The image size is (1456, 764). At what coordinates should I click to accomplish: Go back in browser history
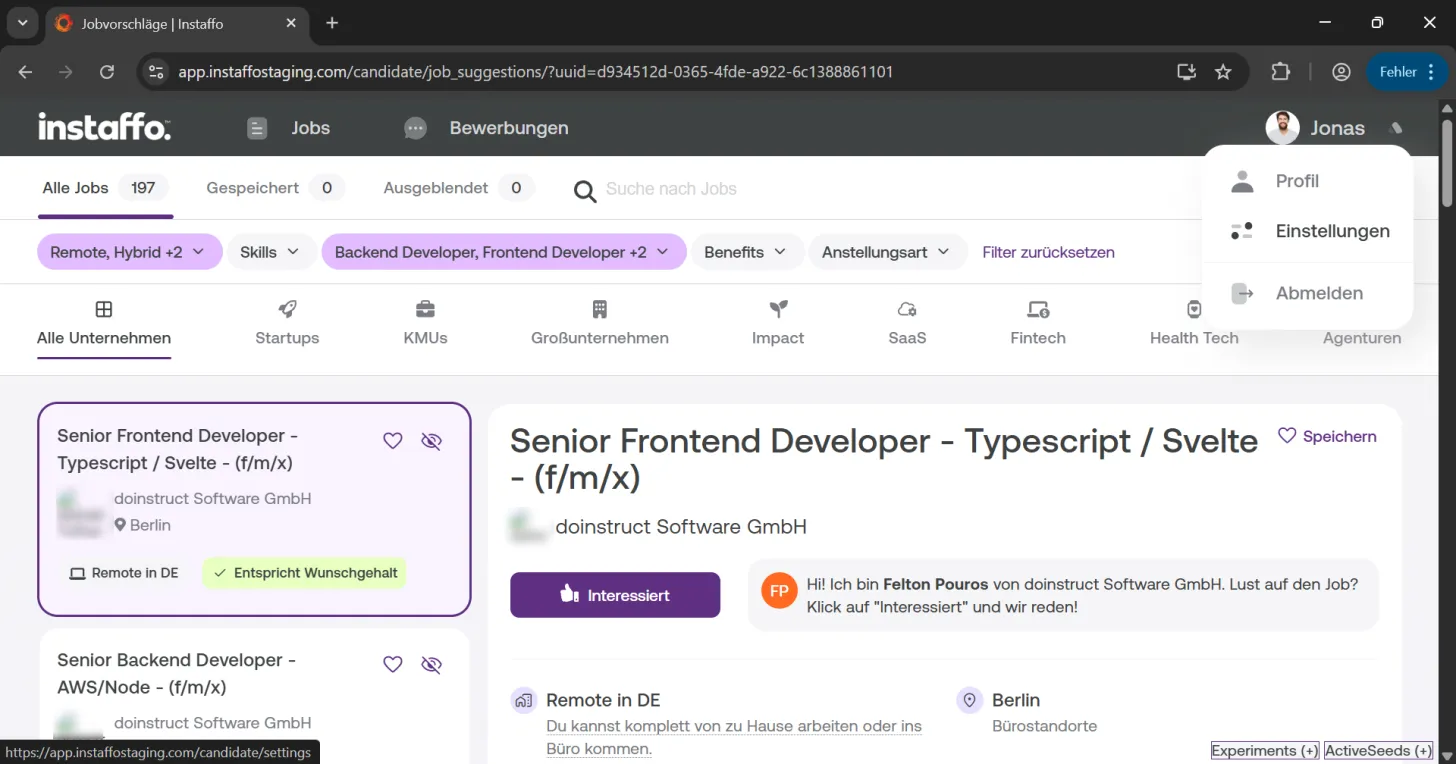tap(26, 72)
